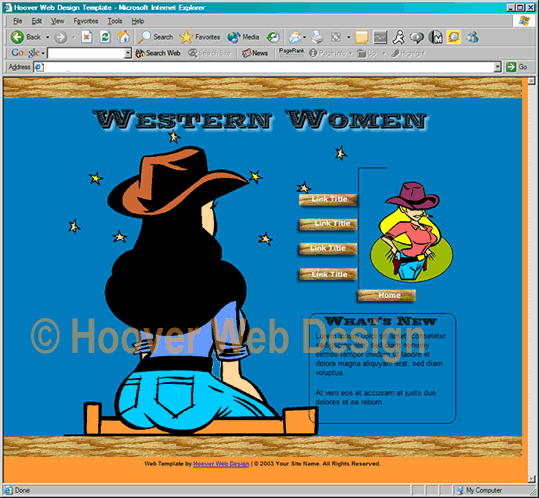Click the third Link Title wooden button
This screenshot has width=539, height=498.
(x=328, y=248)
